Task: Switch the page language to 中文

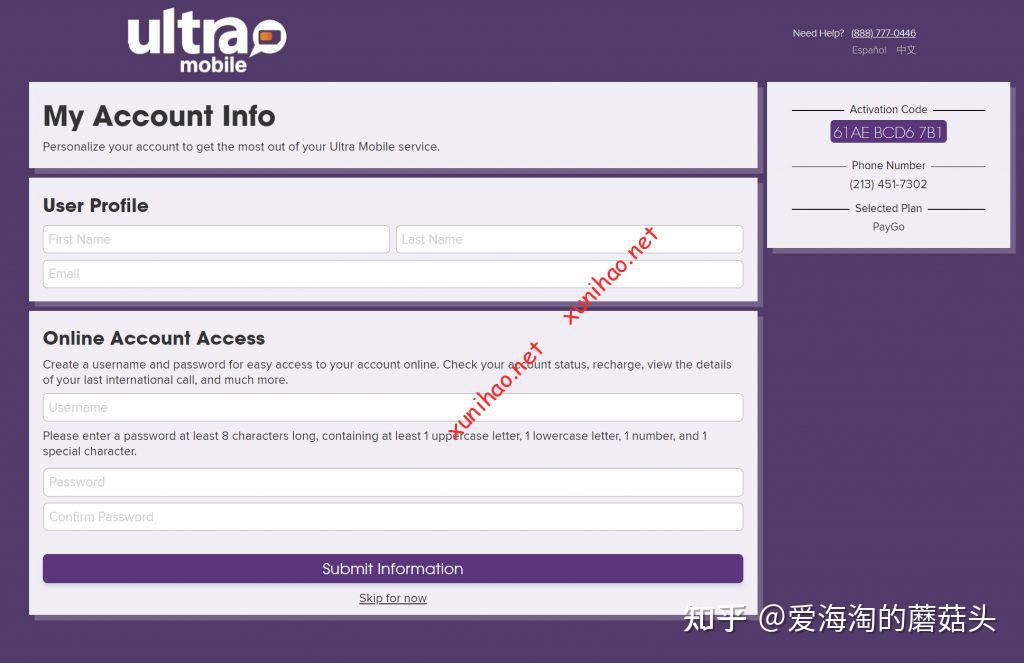Action: tap(905, 50)
